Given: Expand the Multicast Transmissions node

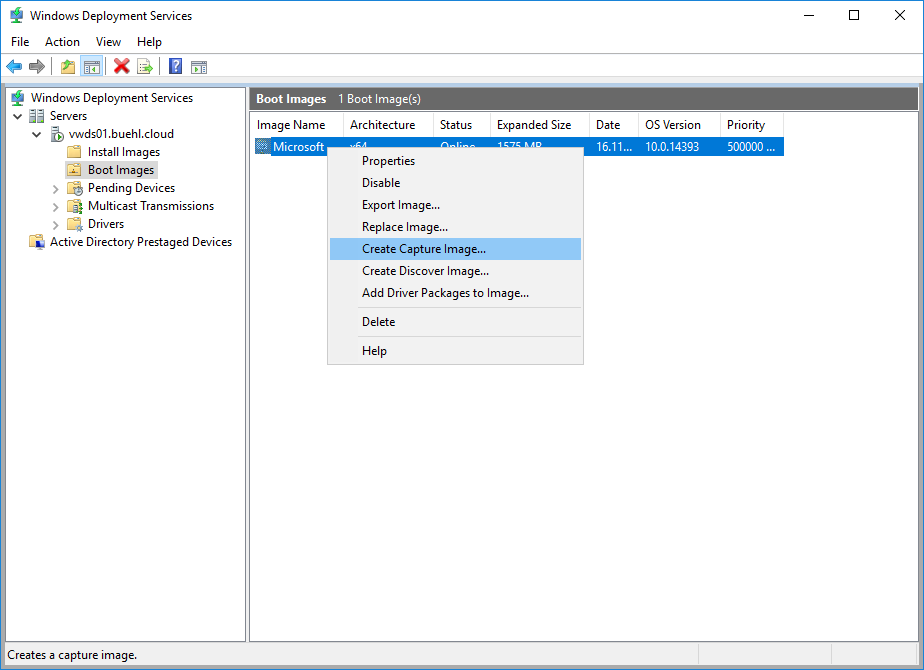Looking at the screenshot, I should pyautogui.click(x=55, y=207).
